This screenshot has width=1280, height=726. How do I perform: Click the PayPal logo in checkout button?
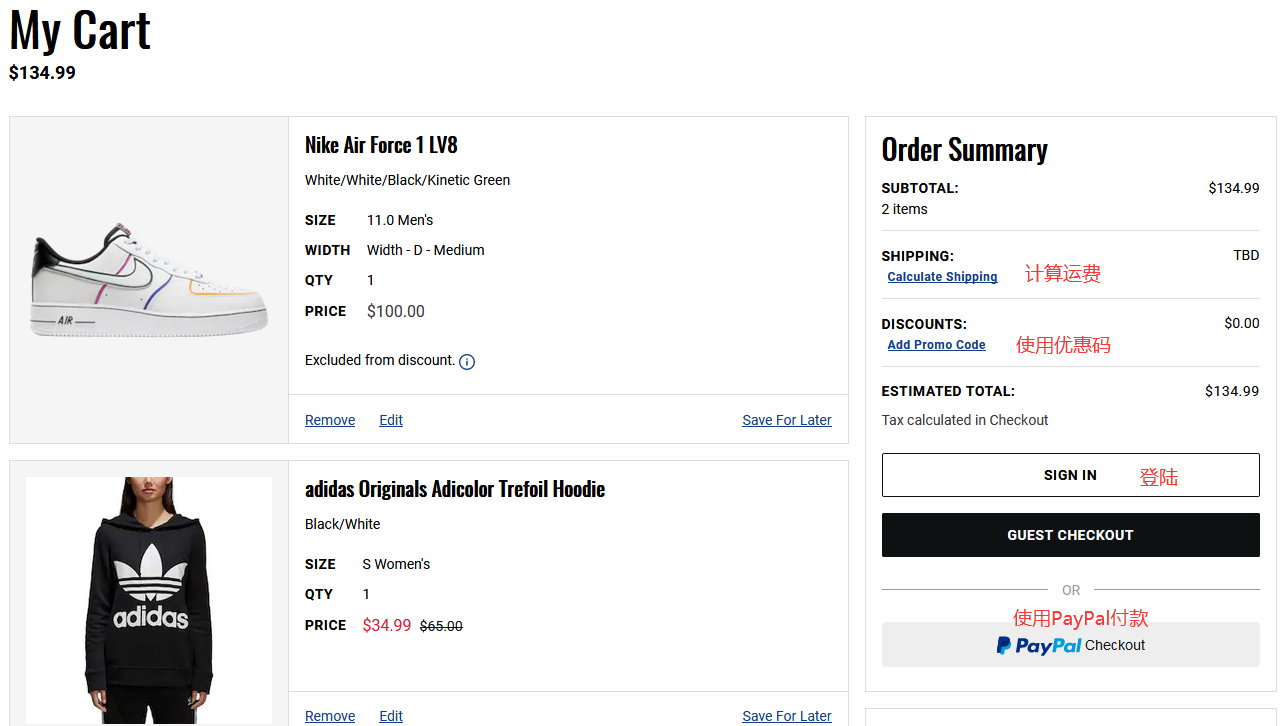(x=1039, y=646)
